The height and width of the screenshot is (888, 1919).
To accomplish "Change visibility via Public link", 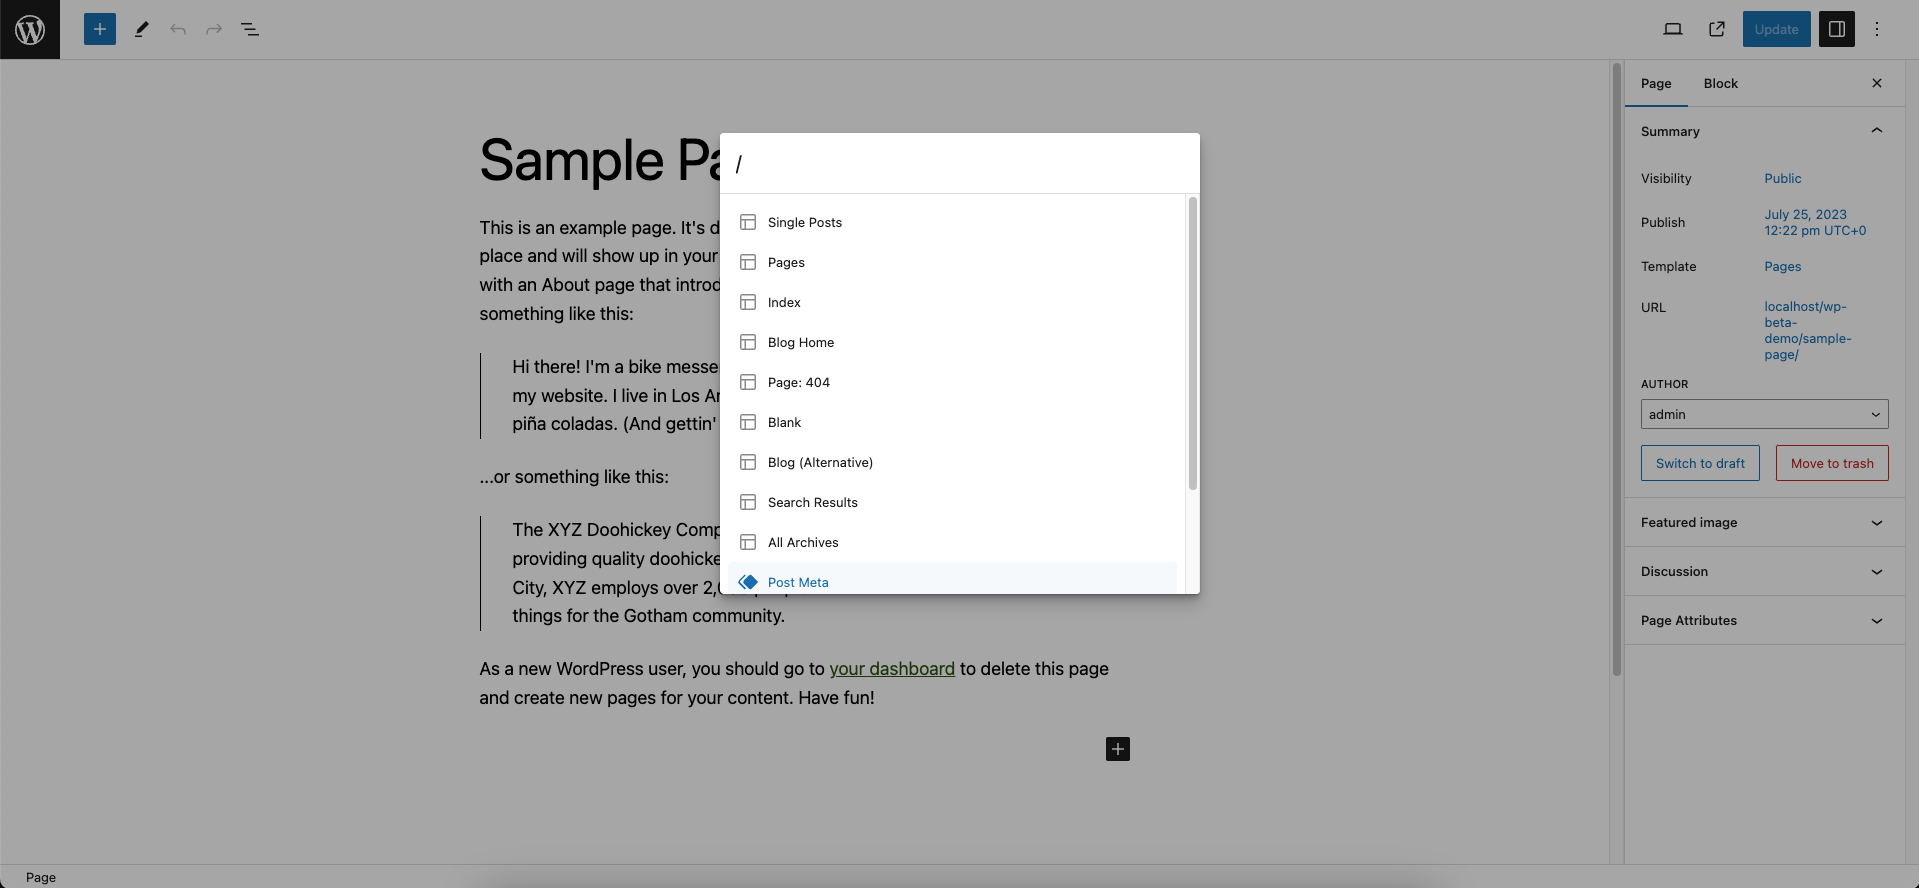I will (x=1782, y=178).
